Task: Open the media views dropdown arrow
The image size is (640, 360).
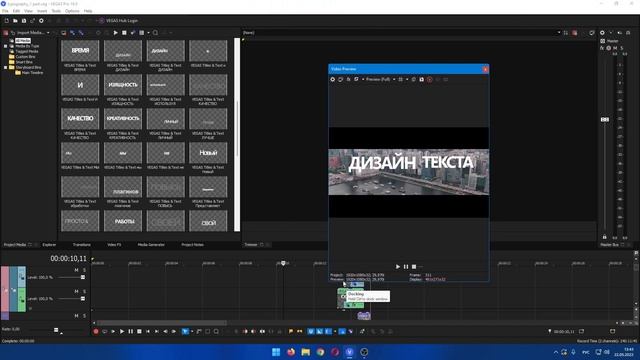Action: tap(148, 33)
